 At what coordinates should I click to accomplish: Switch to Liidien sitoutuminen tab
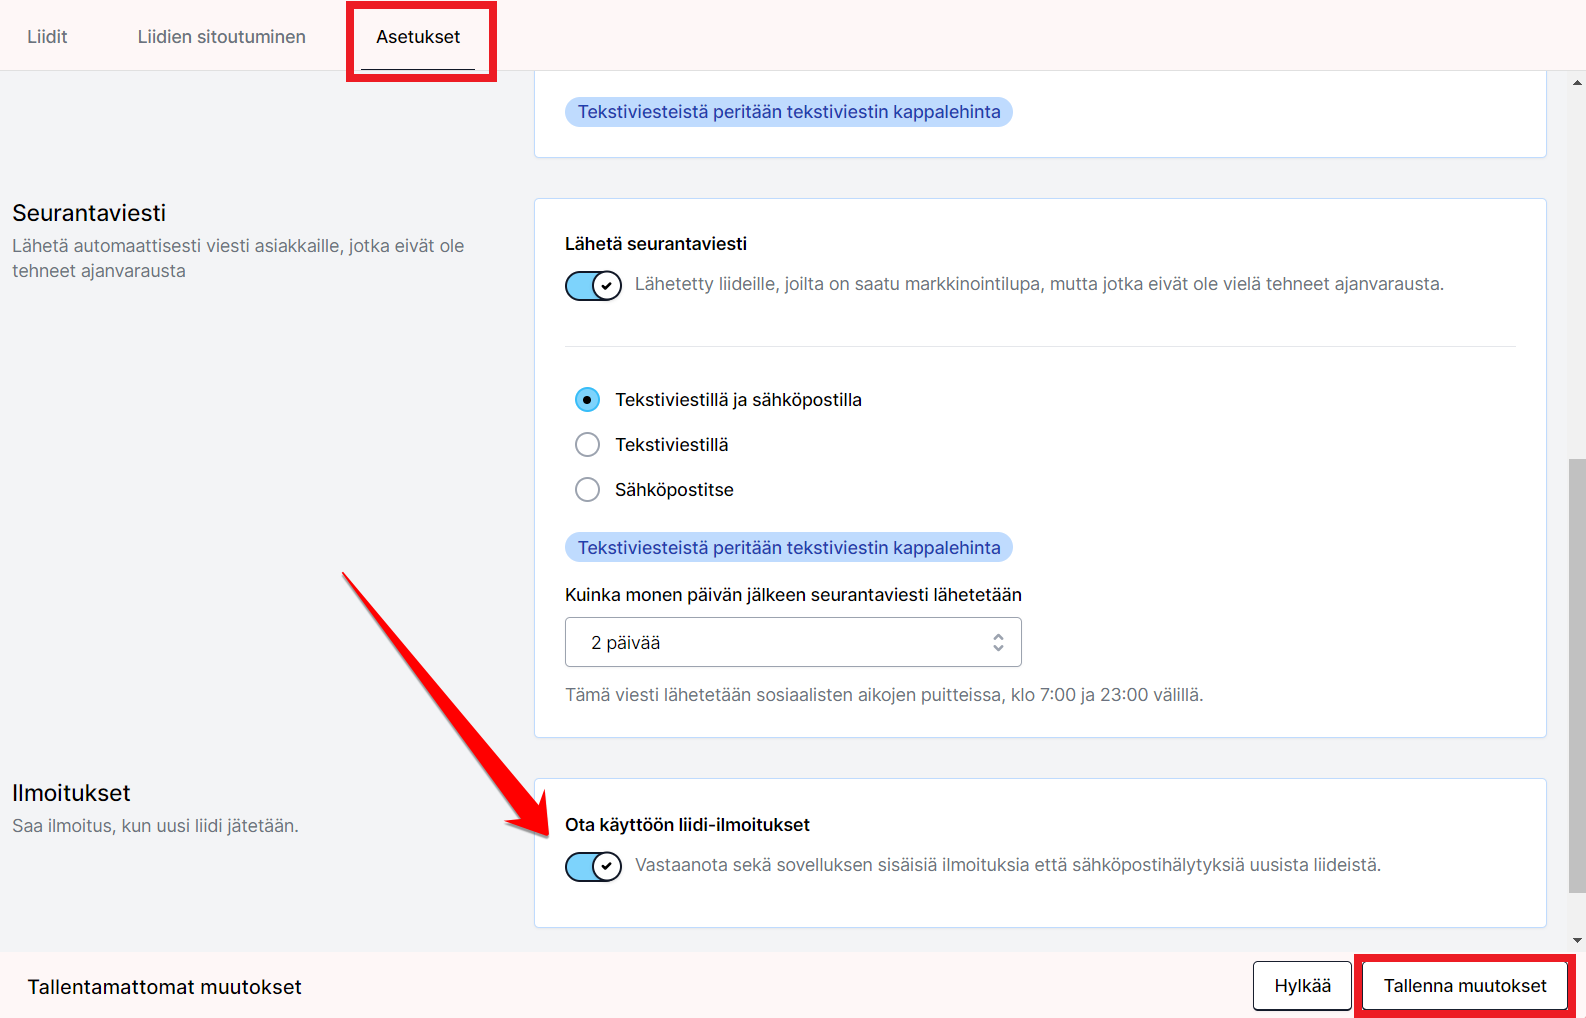[221, 37]
